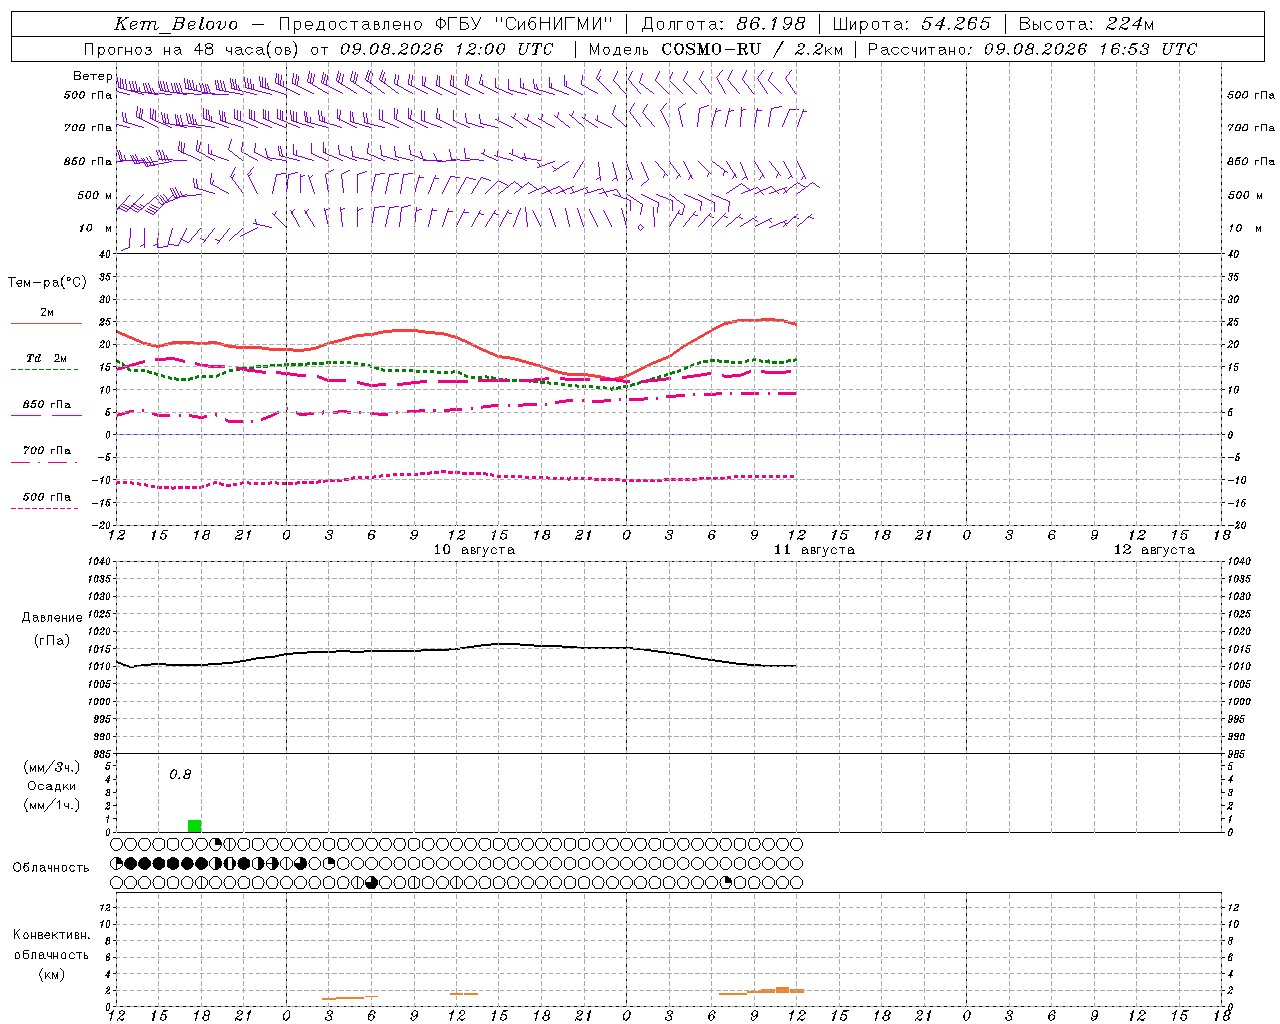The width and height of the screenshot is (1280, 1024).
Task: Click the Ветер wind section label
Action: pyautogui.click(x=92, y=76)
